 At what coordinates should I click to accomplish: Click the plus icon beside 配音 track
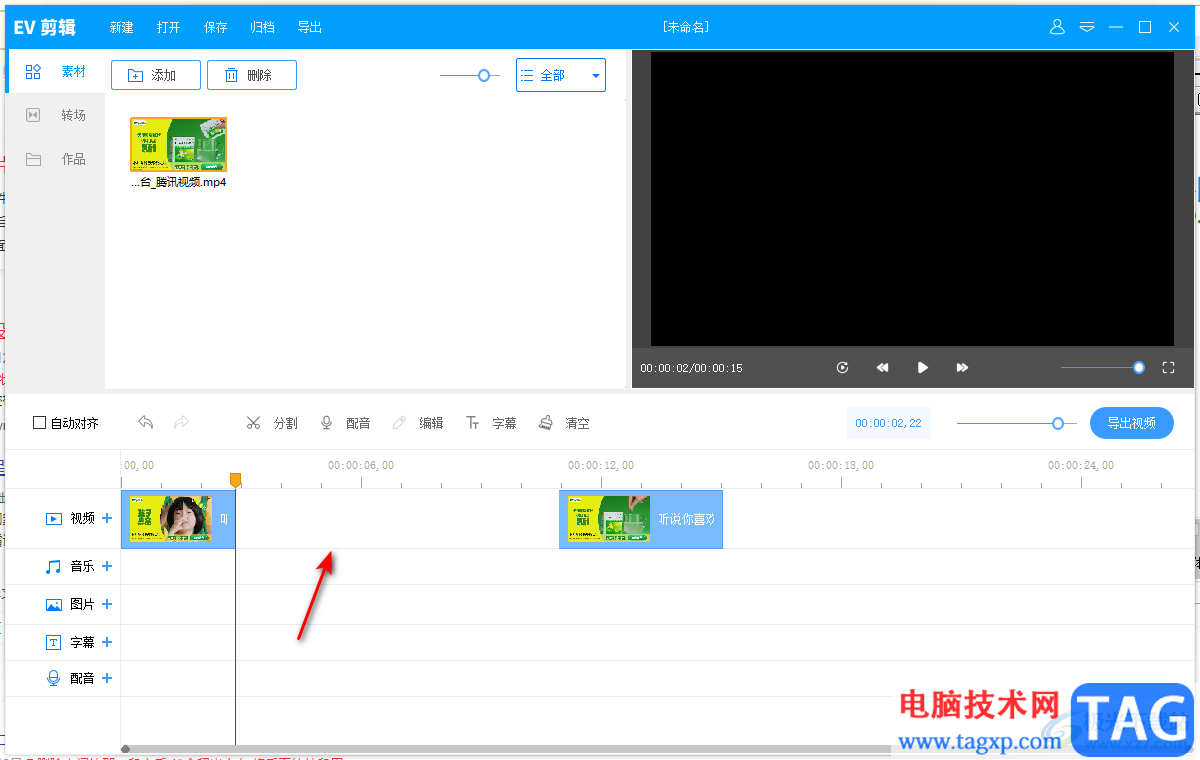coord(107,678)
